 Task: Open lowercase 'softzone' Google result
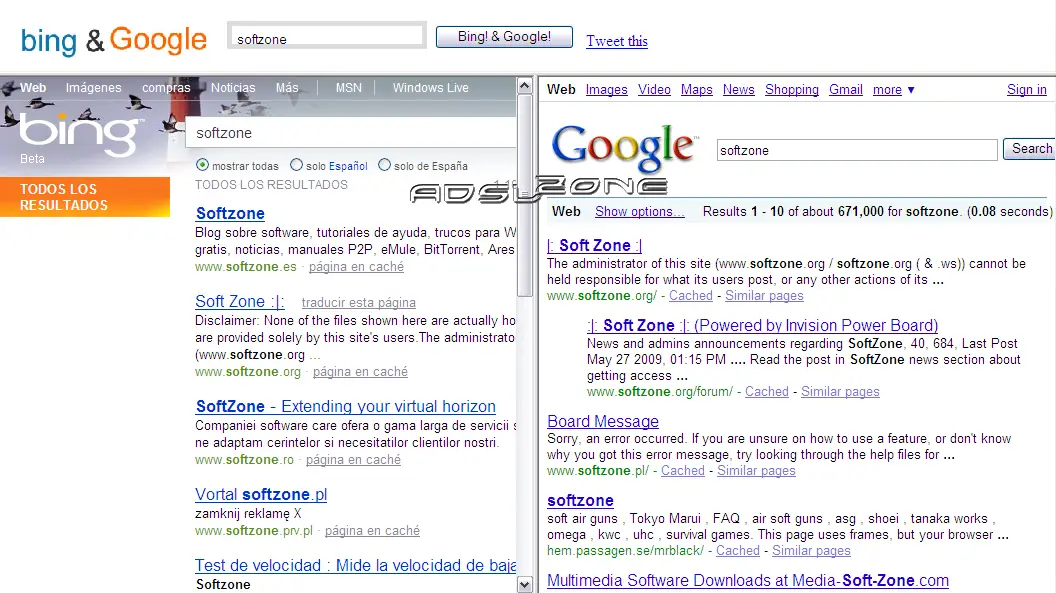tap(580, 501)
